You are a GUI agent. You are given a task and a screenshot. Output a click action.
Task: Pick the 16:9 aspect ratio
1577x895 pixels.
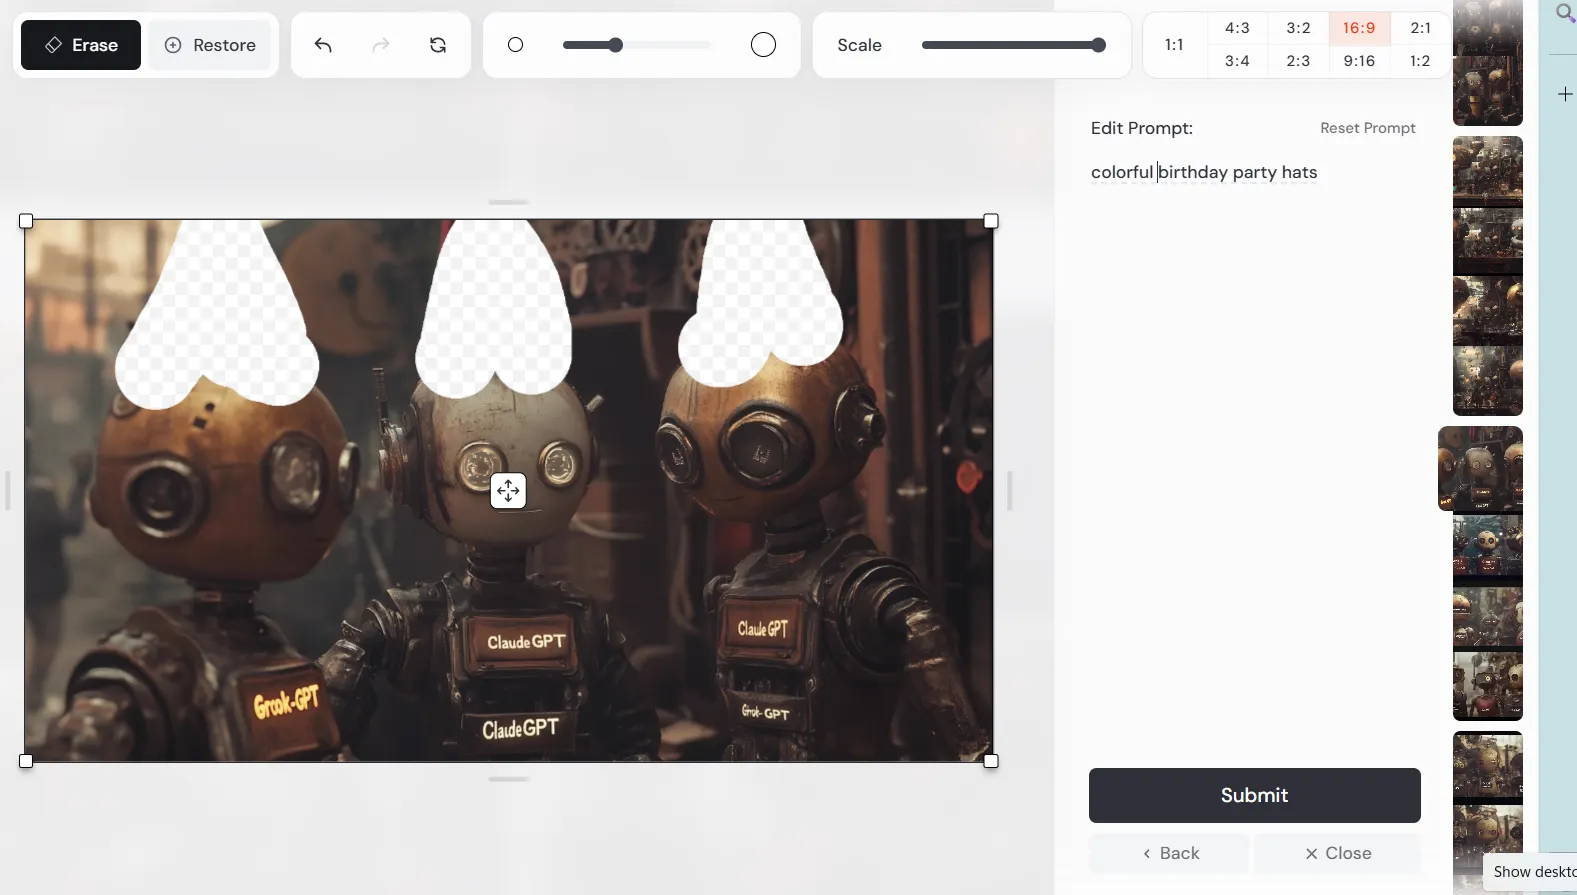(1359, 28)
